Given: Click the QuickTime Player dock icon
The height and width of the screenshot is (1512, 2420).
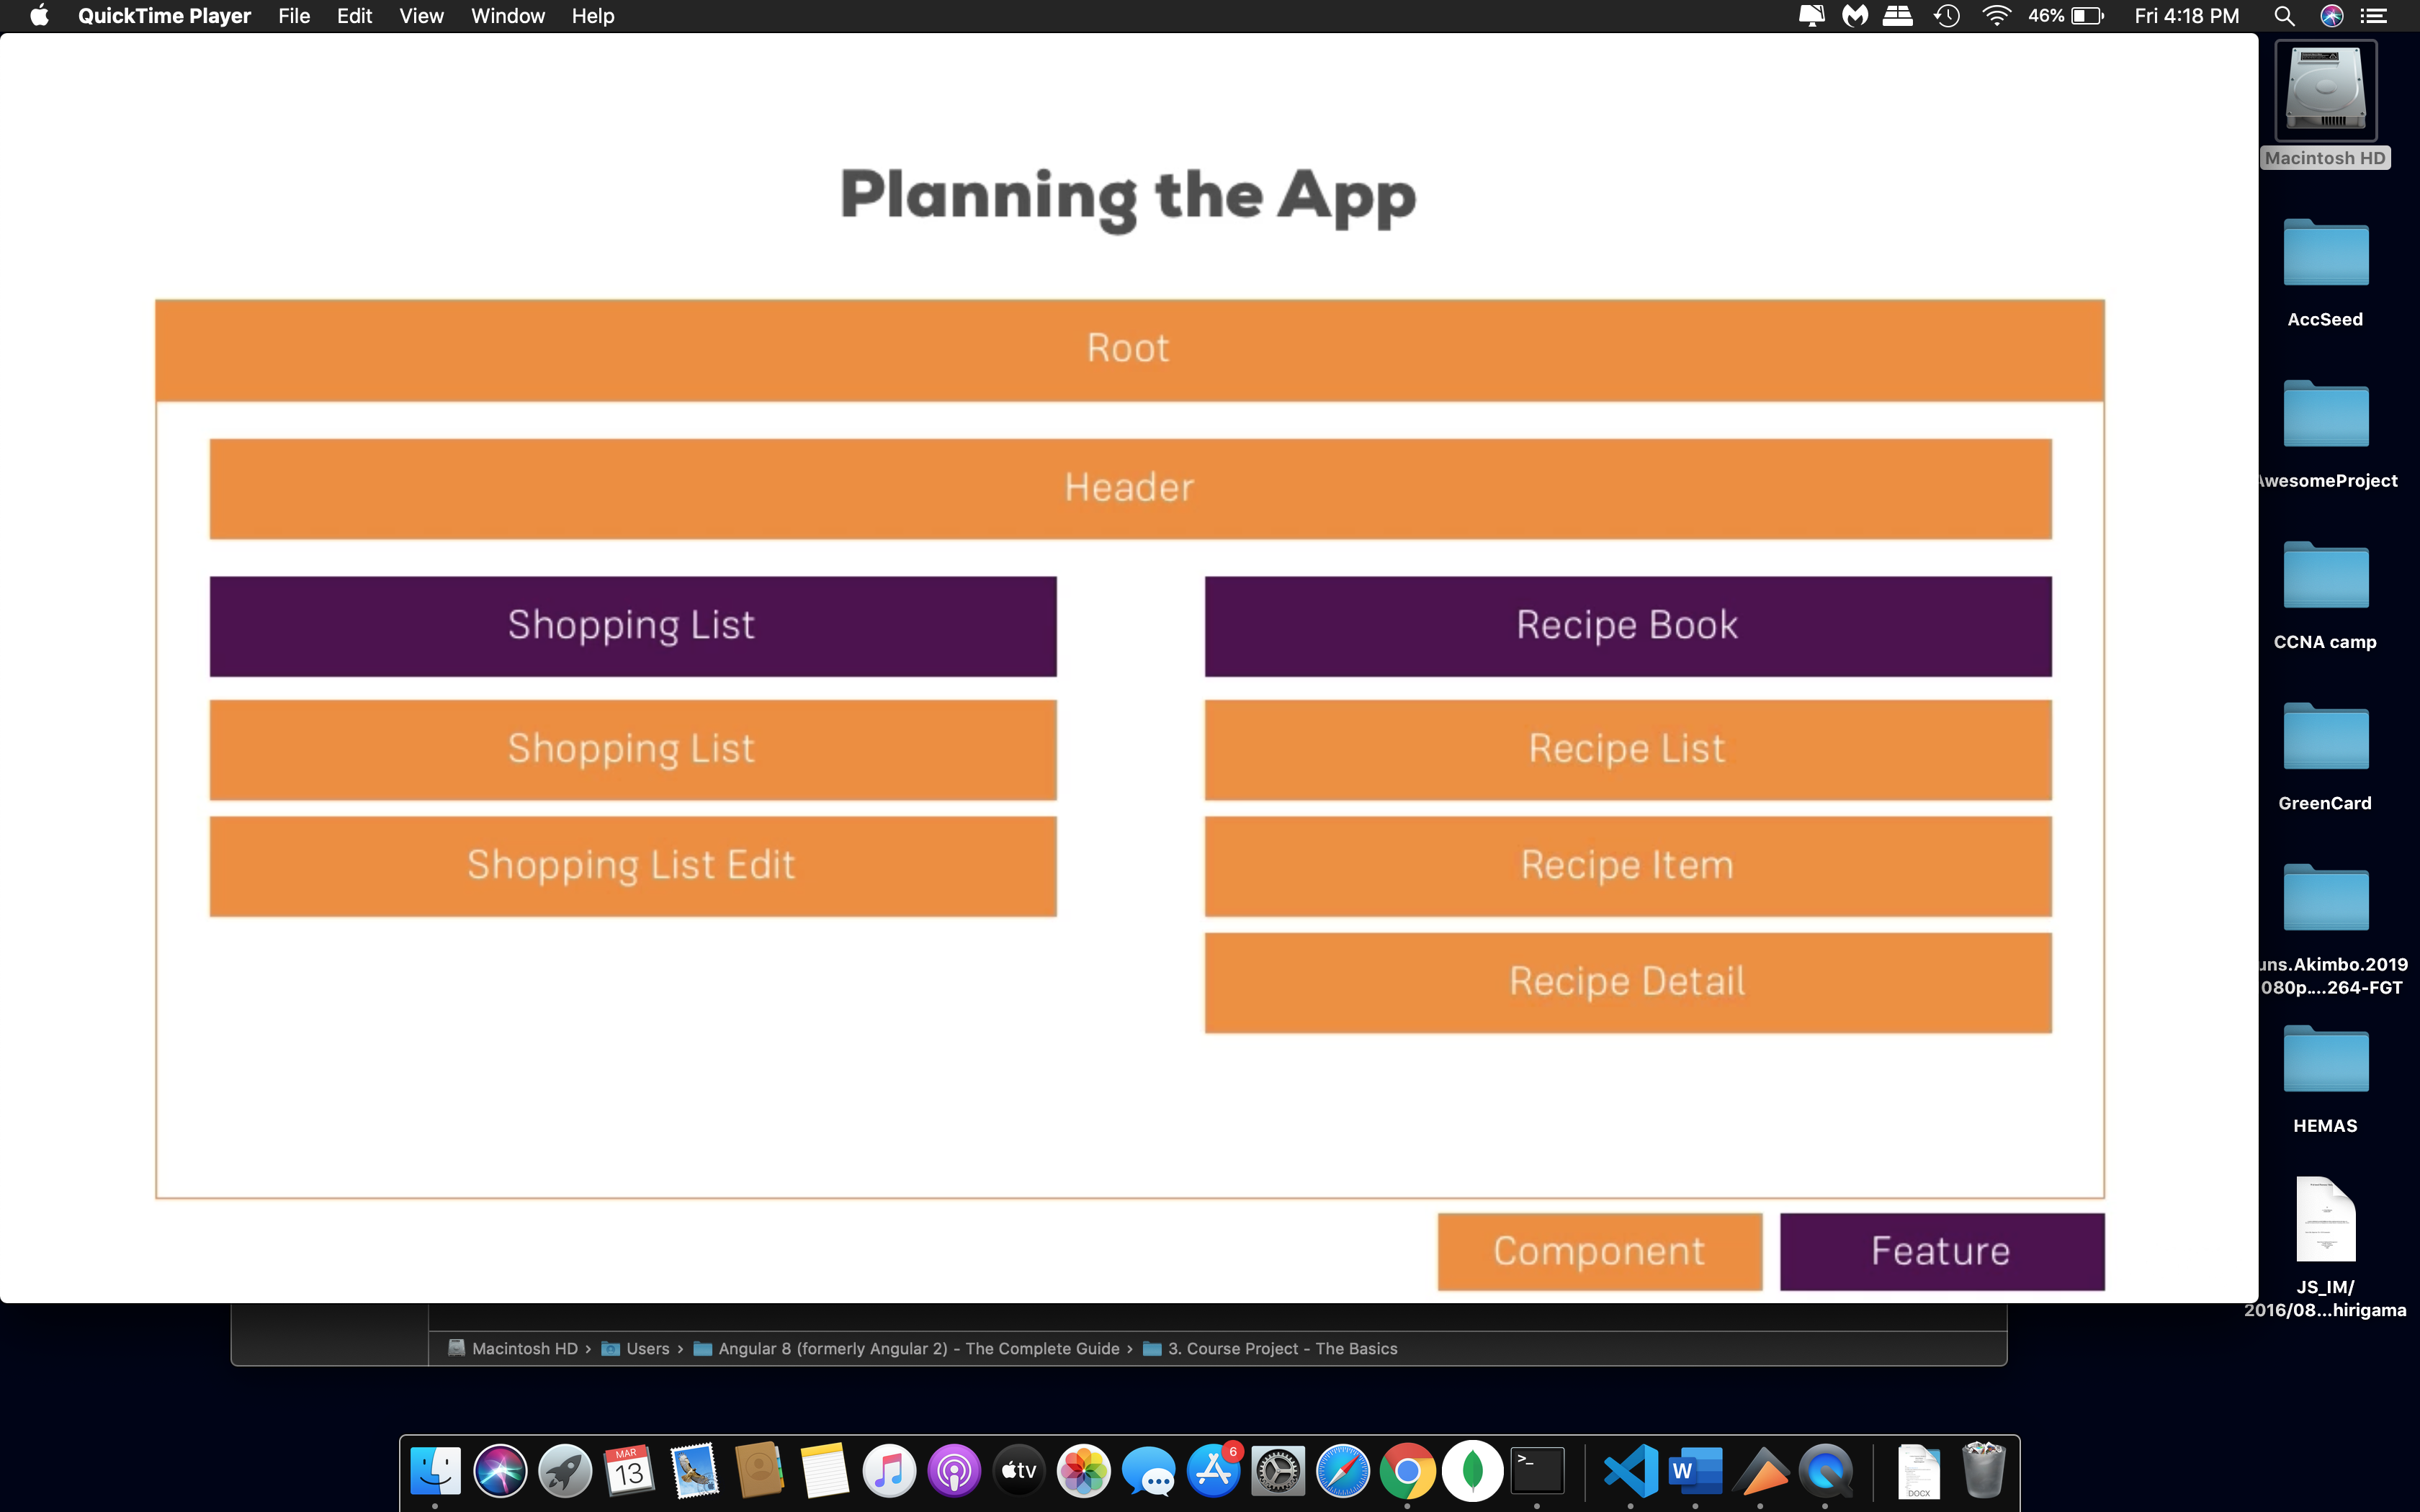Looking at the screenshot, I should (x=1826, y=1471).
